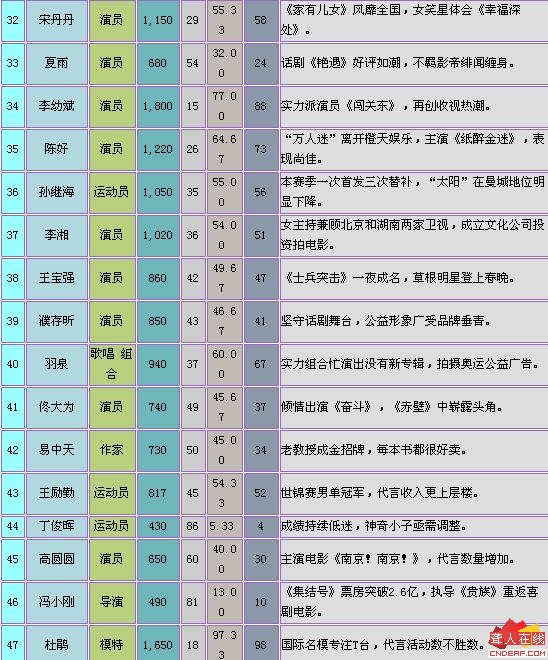This screenshot has height=660, width=548.
Task: Click value 4 in 丁俊晖 row
Action: coord(261,526)
